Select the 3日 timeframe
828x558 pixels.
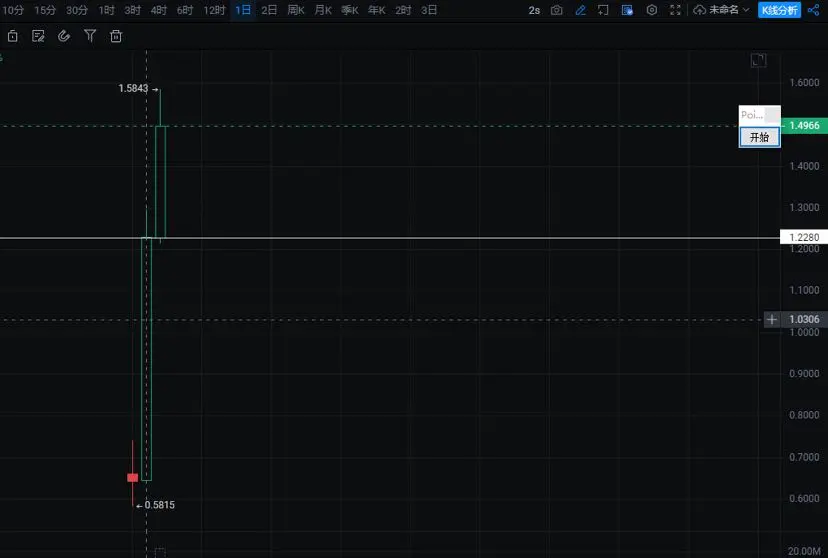click(x=429, y=10)
